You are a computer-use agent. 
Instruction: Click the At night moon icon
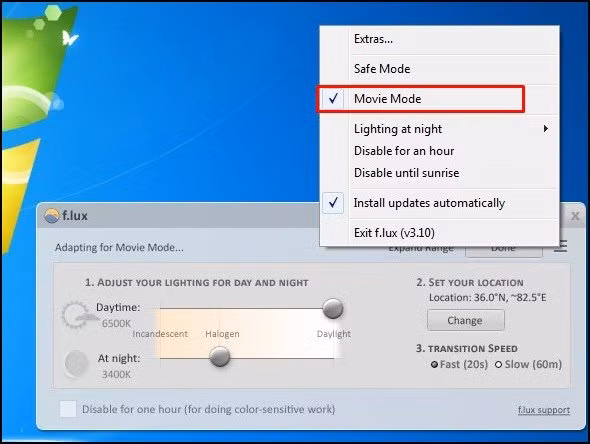[x=76, y=363]
